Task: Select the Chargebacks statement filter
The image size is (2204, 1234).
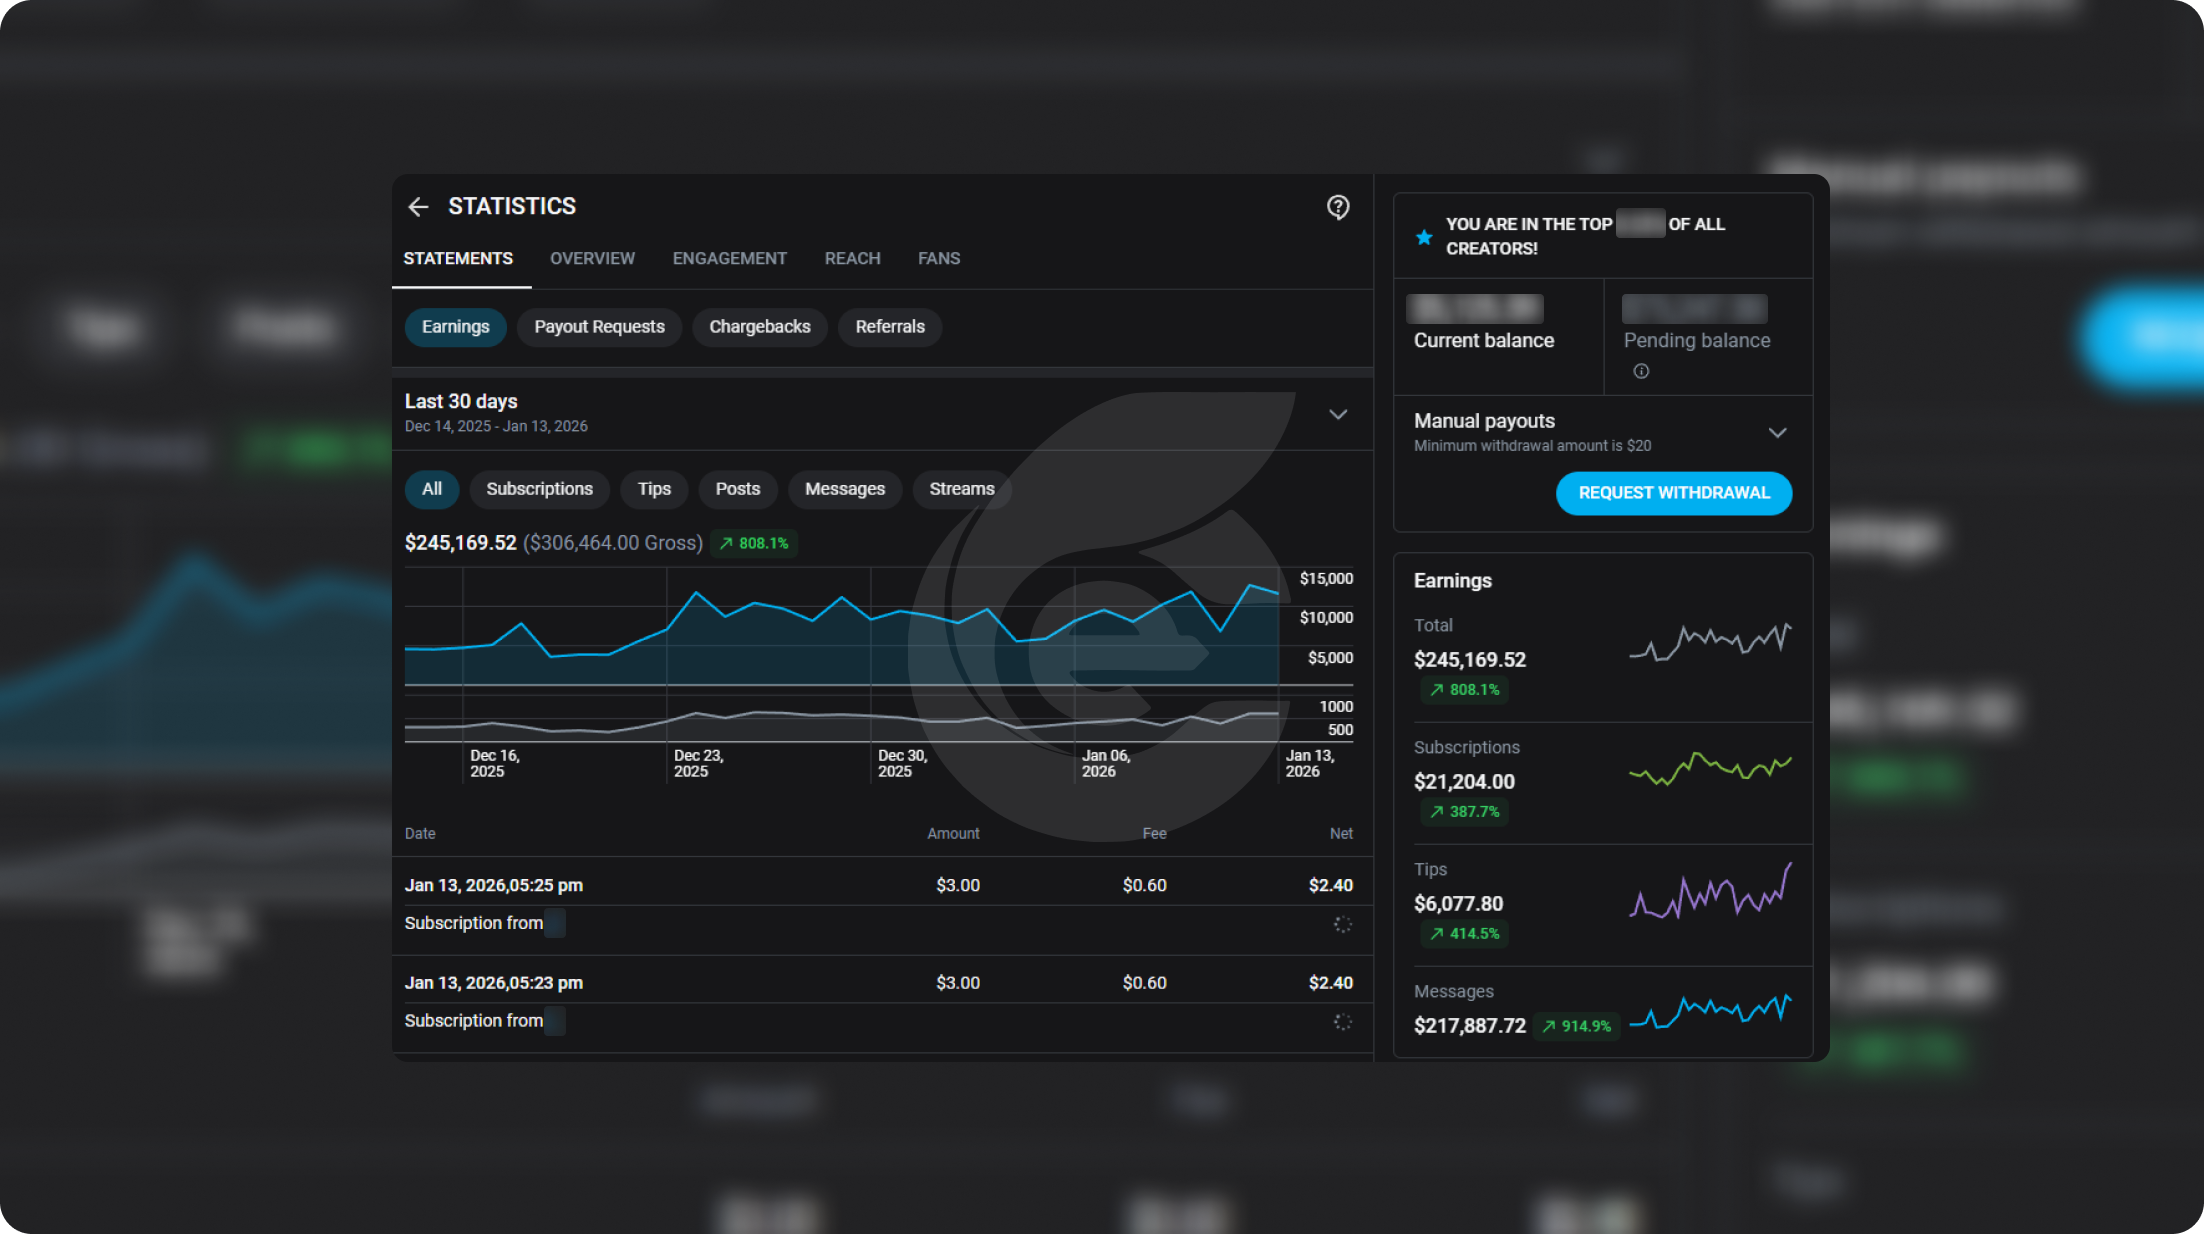Action: 759,327
